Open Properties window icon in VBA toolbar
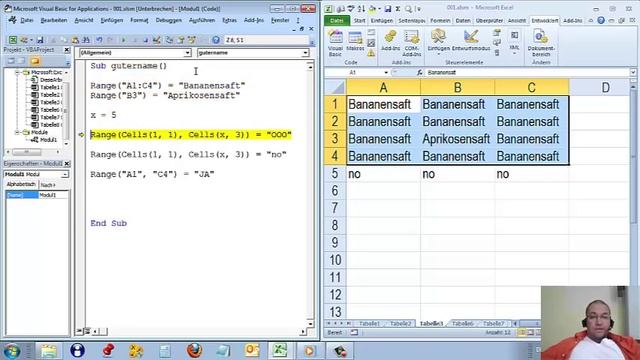Screen dimensions: 640x360 click(x=180, y=40)
